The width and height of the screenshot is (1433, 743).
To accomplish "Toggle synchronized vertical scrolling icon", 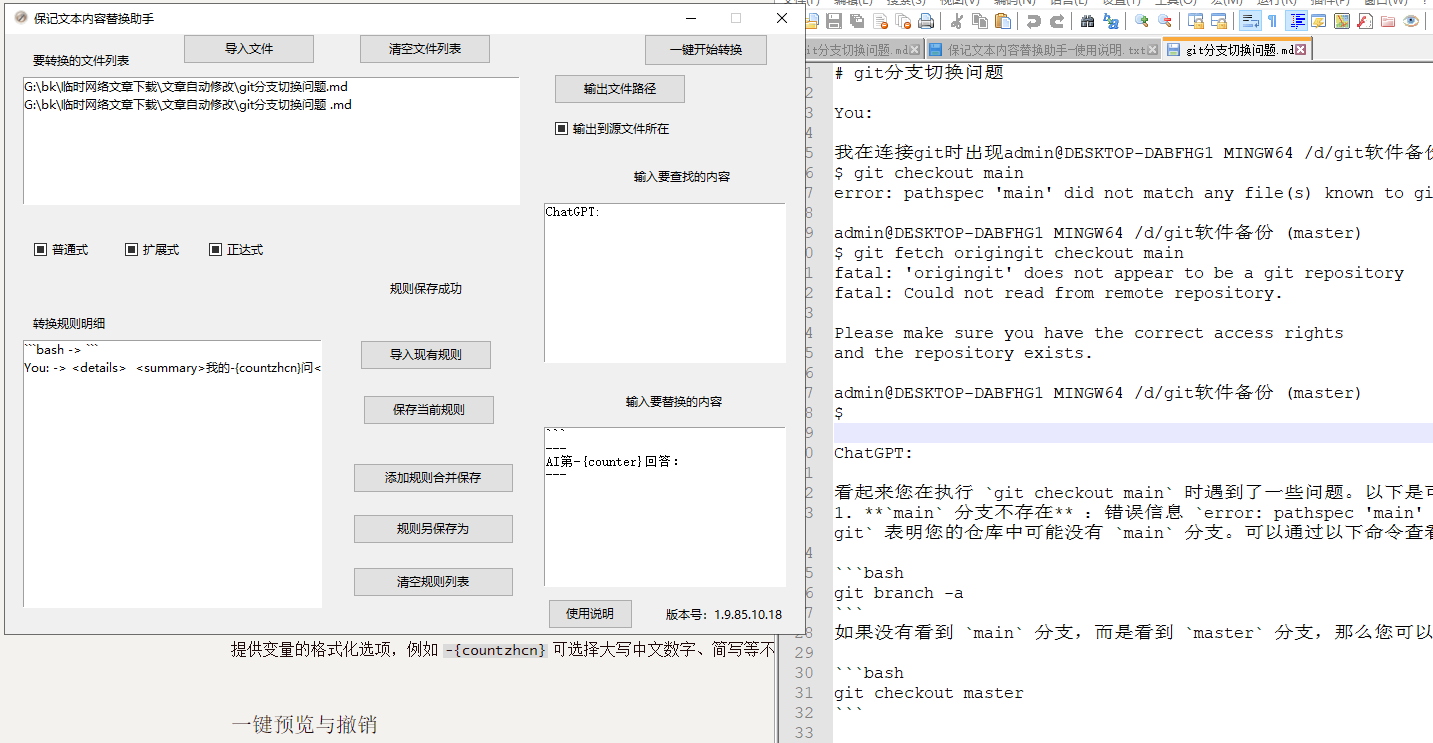I will (x=1195, y=21).
